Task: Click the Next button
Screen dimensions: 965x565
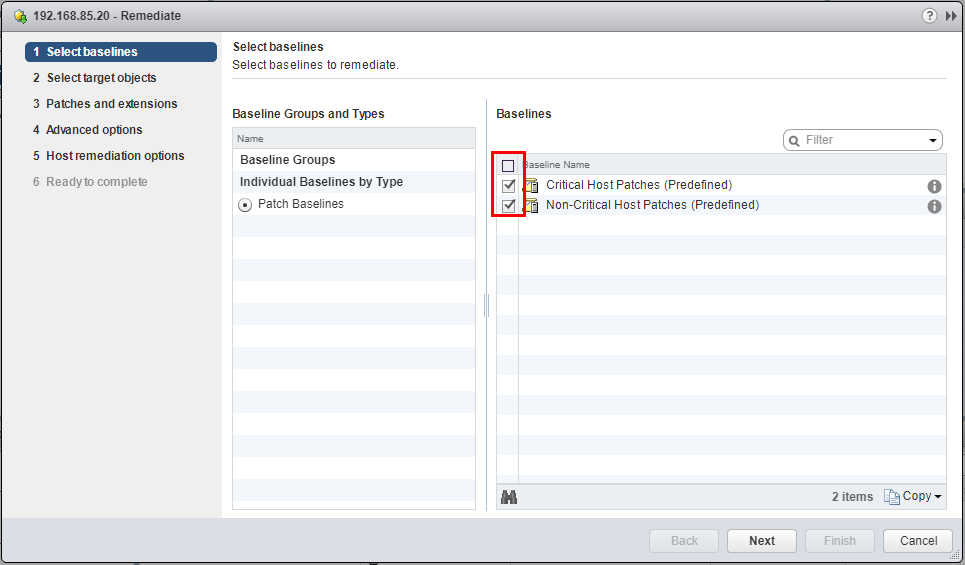Action: [x=762, y=540]
